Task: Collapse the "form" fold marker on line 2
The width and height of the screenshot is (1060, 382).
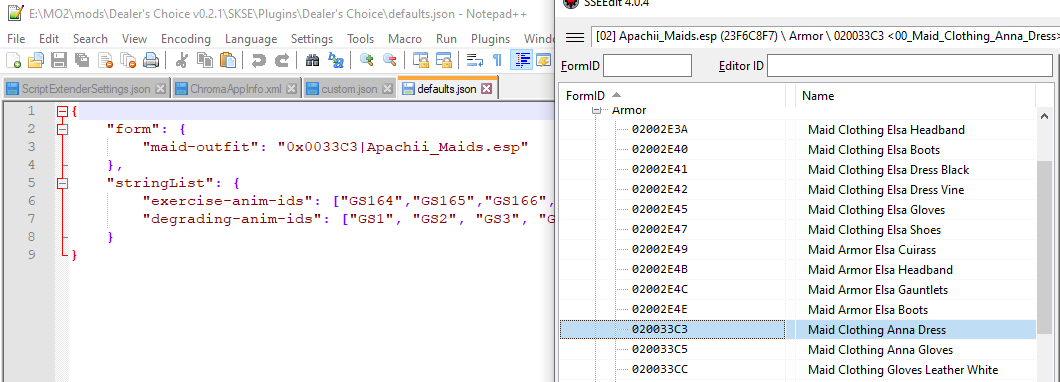Action: (x=63, y=128)
